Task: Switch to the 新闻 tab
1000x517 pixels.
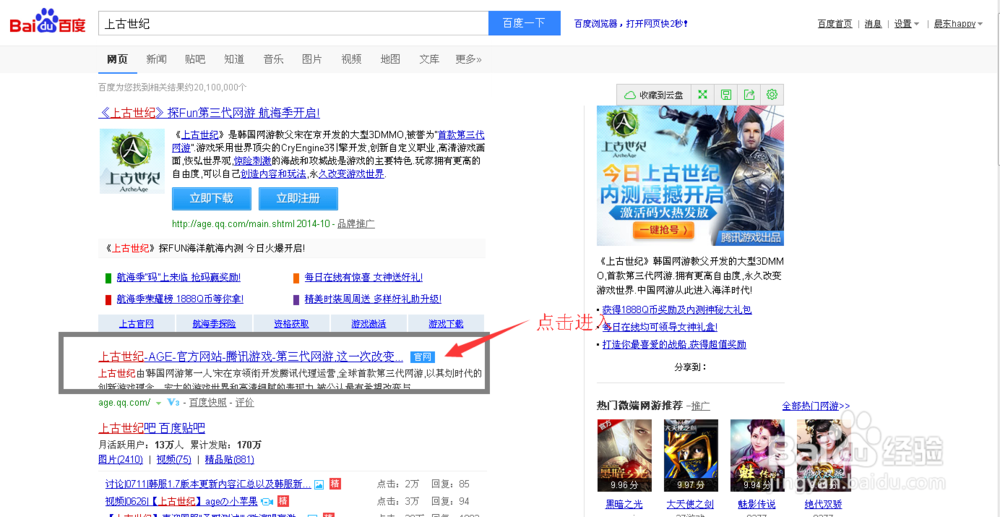Action: [x=156, y=59]
